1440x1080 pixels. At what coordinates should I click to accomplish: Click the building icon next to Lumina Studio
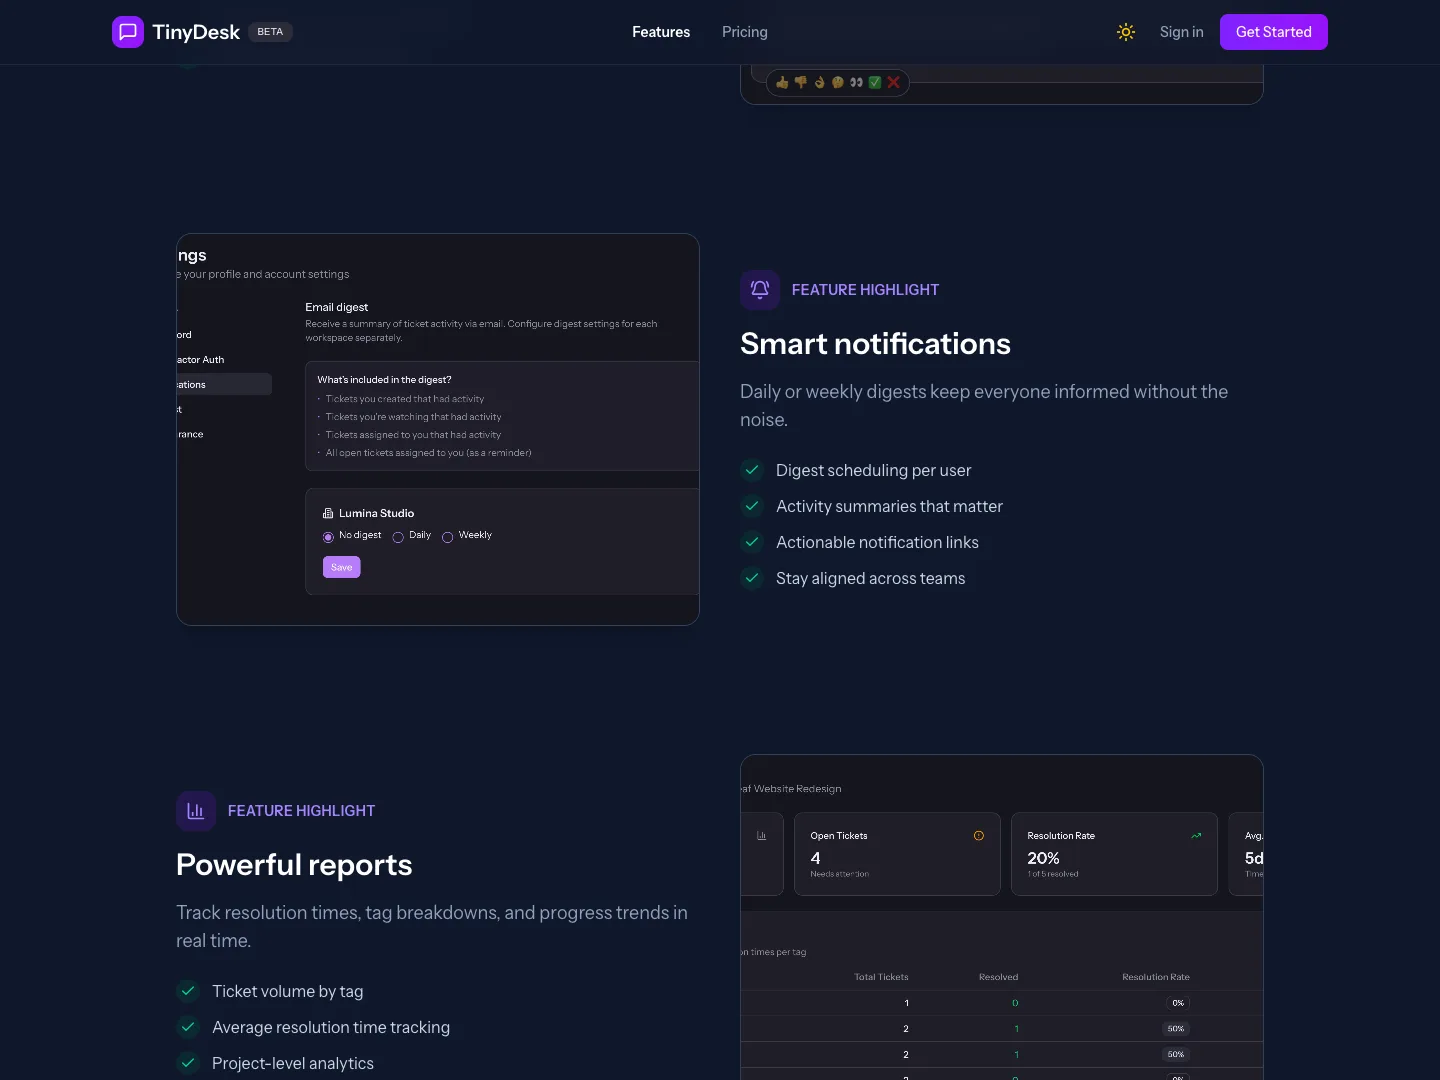point(328,514)
